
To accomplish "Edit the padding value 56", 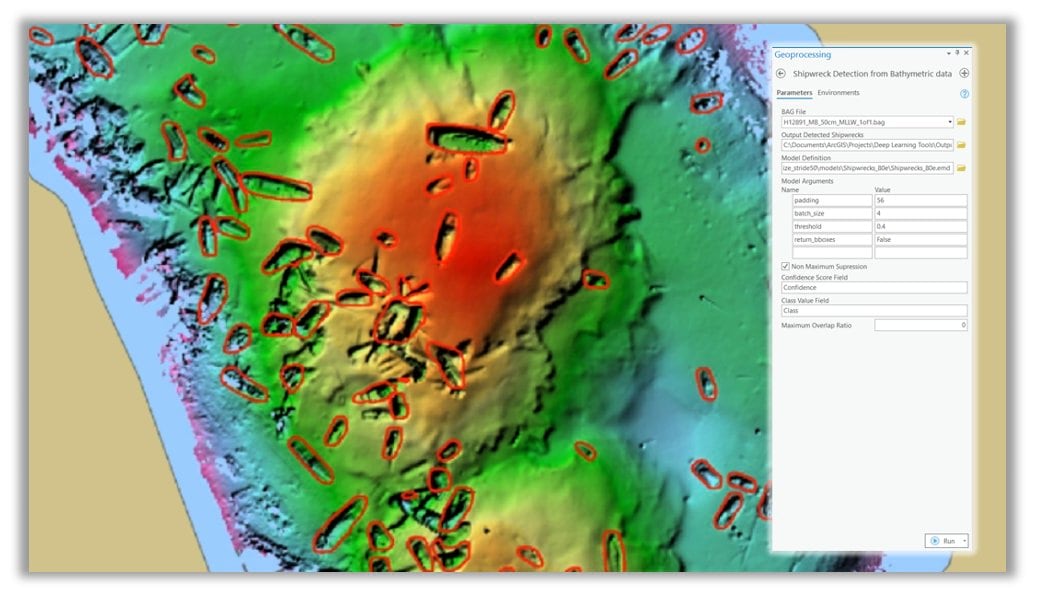I will click(x=921, y=200).
